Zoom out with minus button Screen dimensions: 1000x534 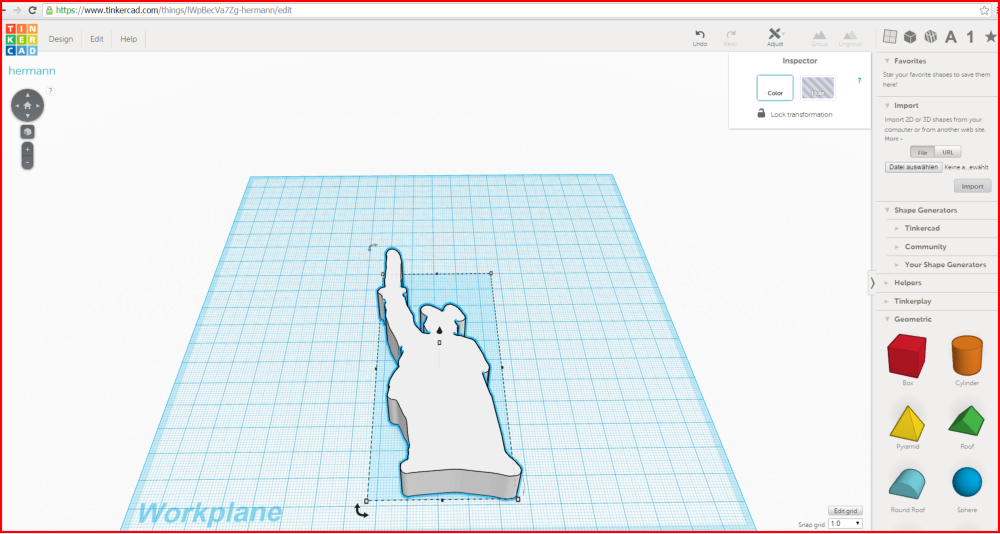[27, 163]
